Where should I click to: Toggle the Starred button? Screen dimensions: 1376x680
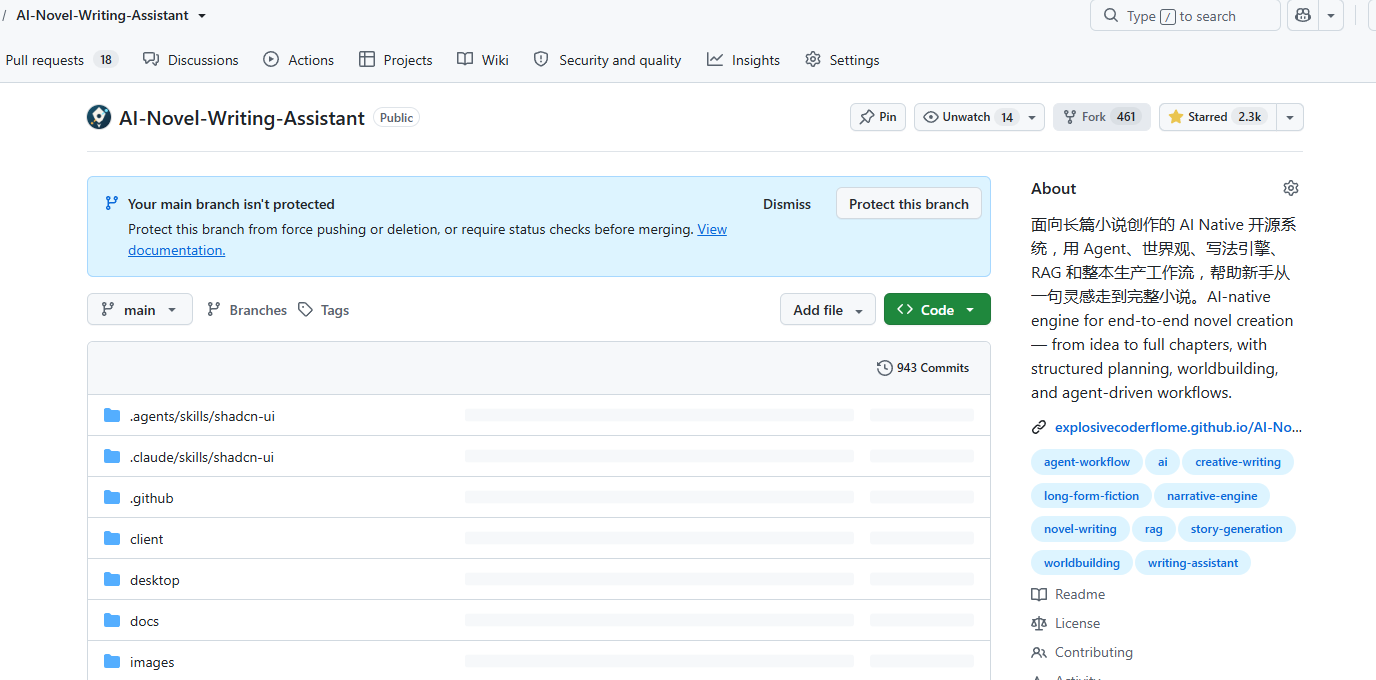(x=1217, y=117)
